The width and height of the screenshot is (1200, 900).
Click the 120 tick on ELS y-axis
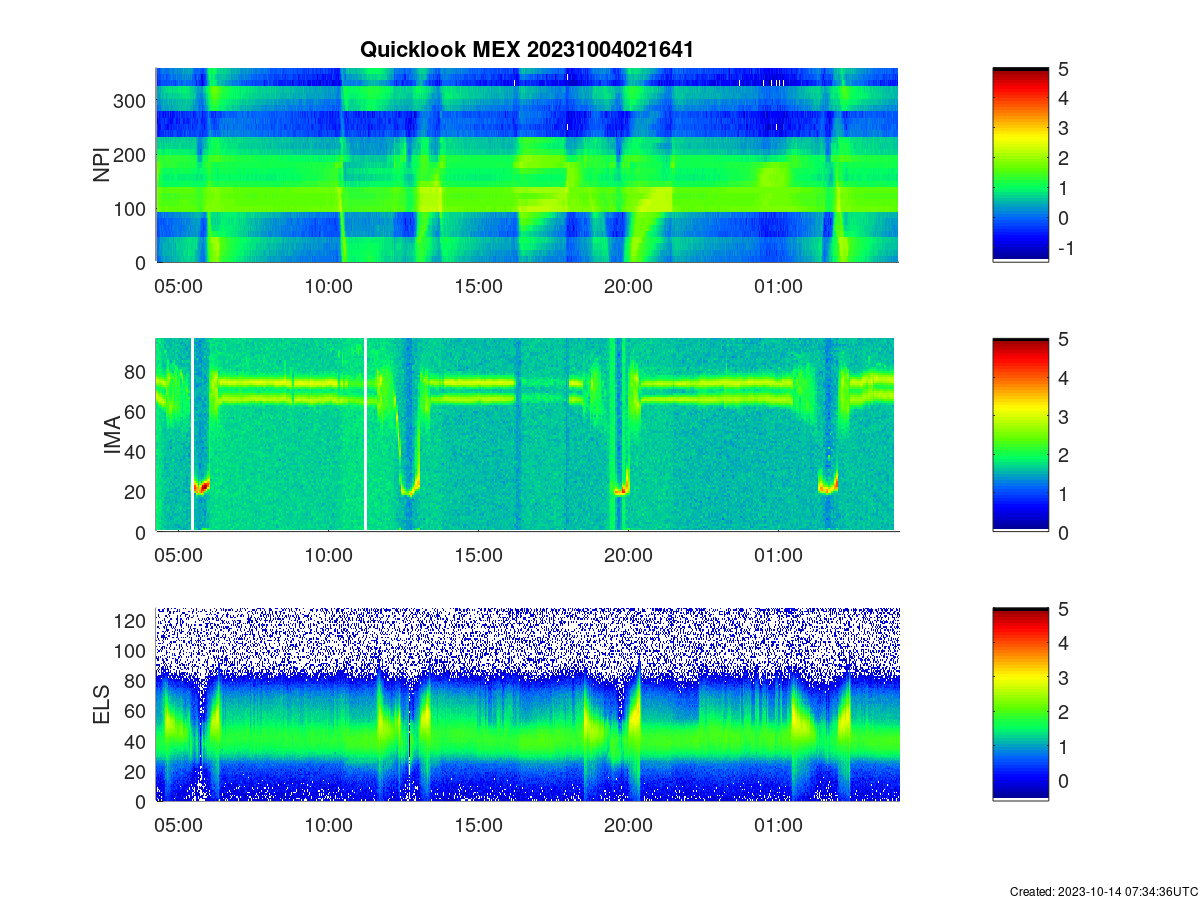[x=132, y=621]
